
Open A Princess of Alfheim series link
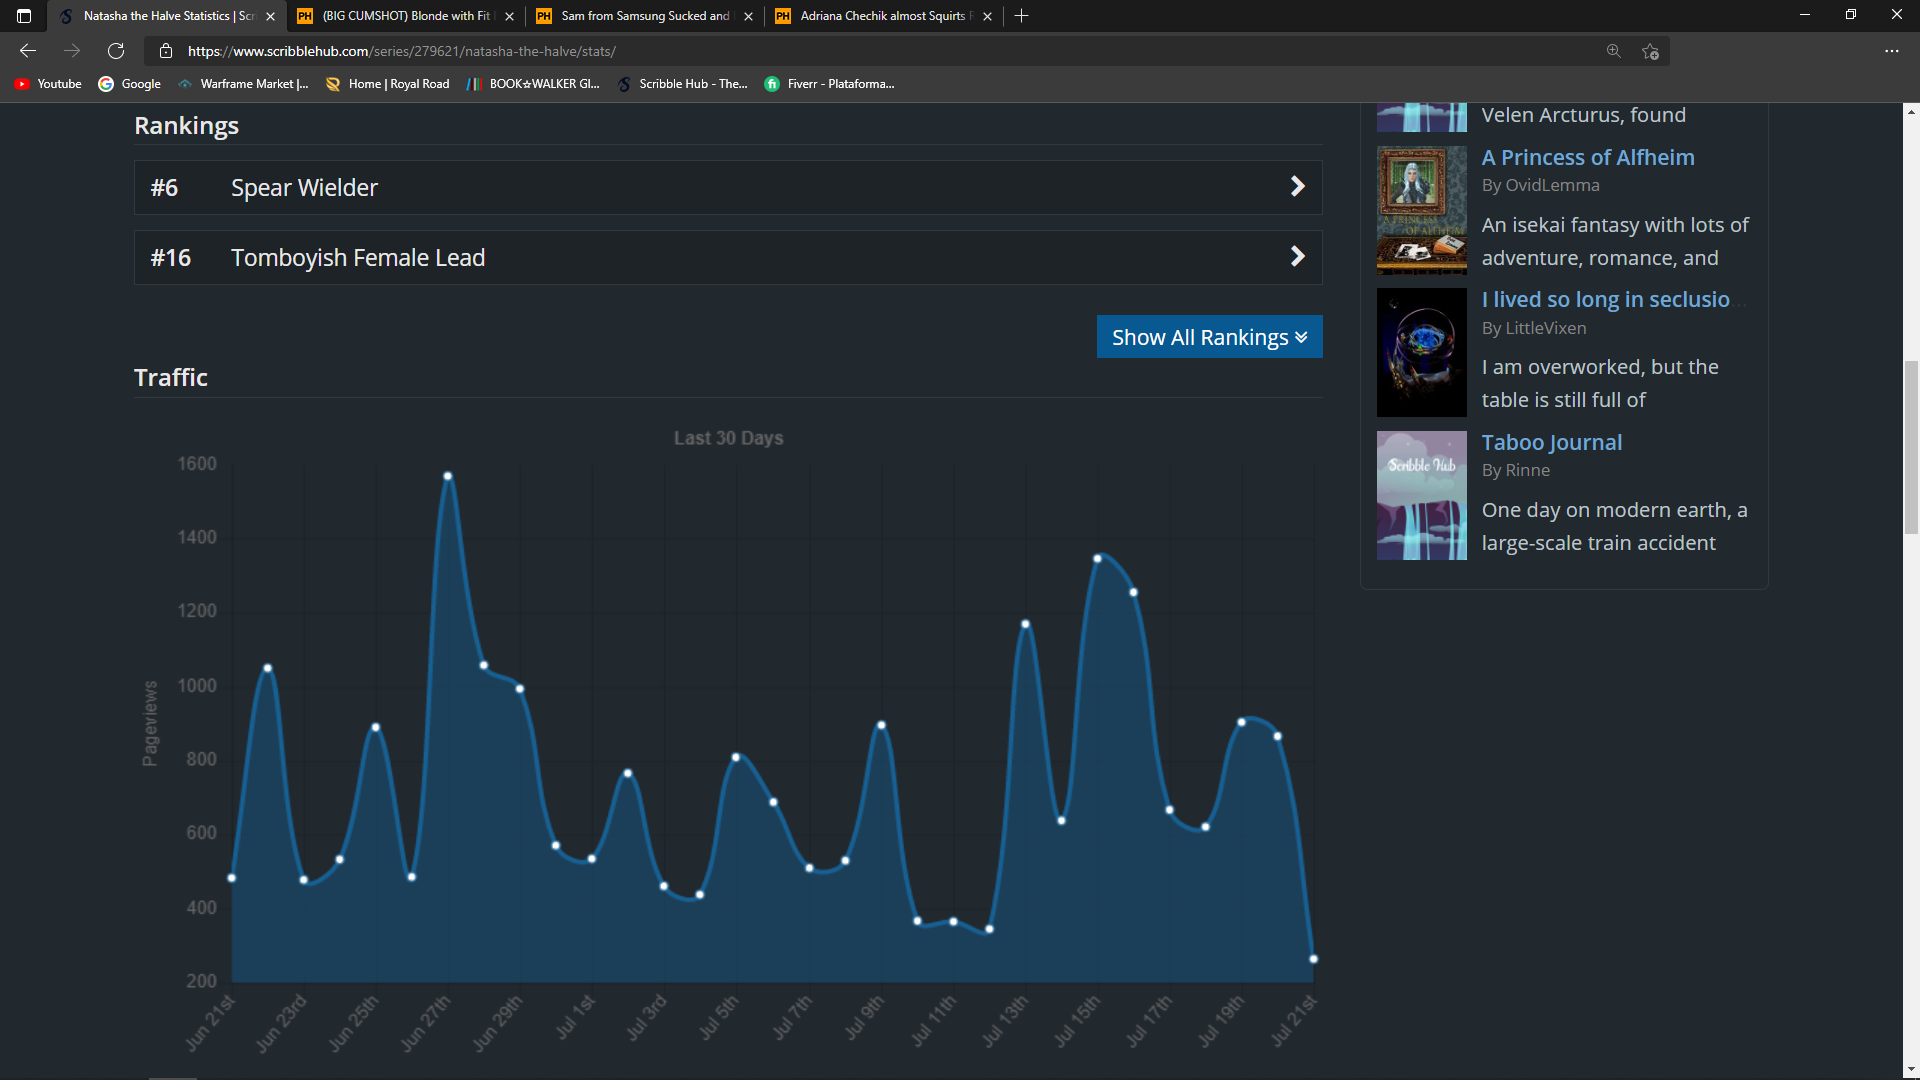(x=1587, y=157)
